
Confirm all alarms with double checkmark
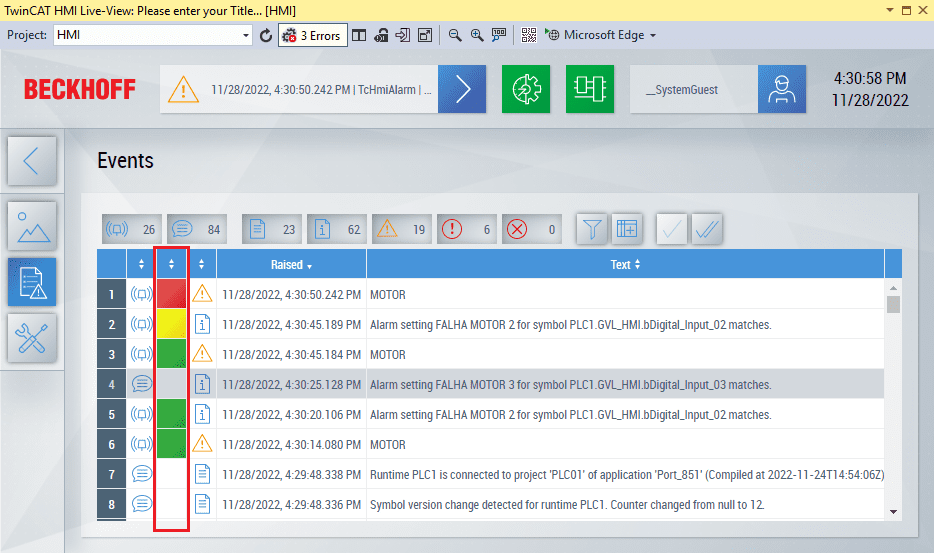click(x=707, y=229)
